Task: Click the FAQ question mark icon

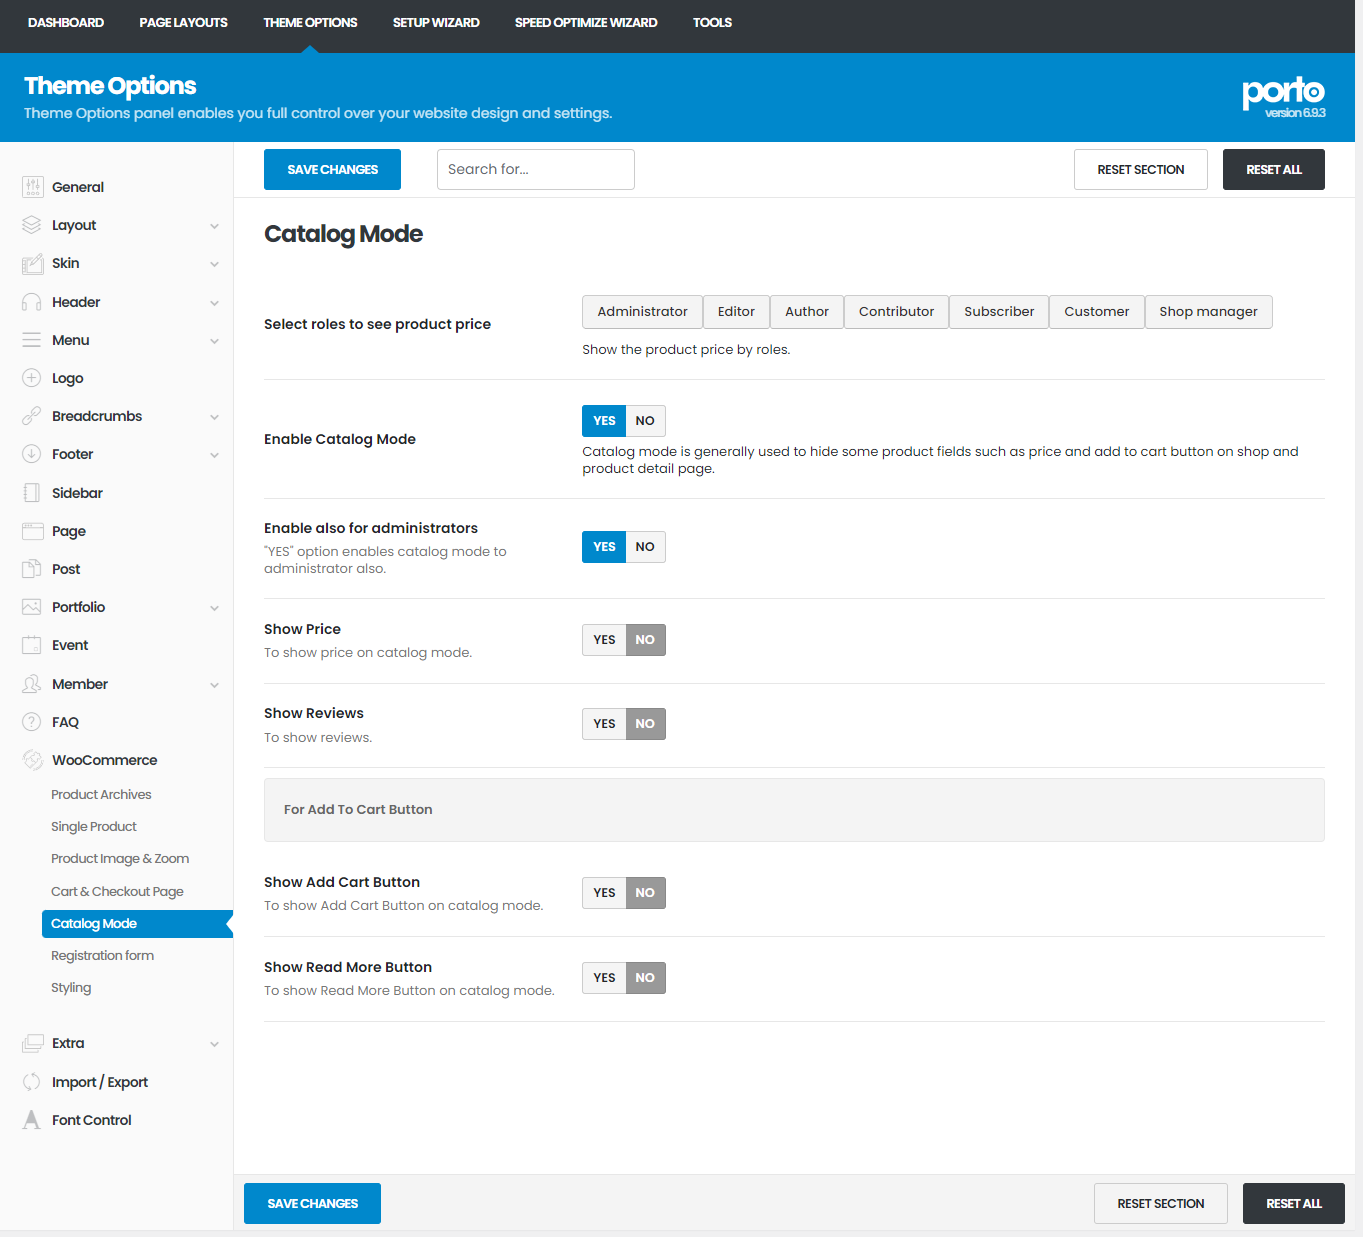Action: point(32,722)
